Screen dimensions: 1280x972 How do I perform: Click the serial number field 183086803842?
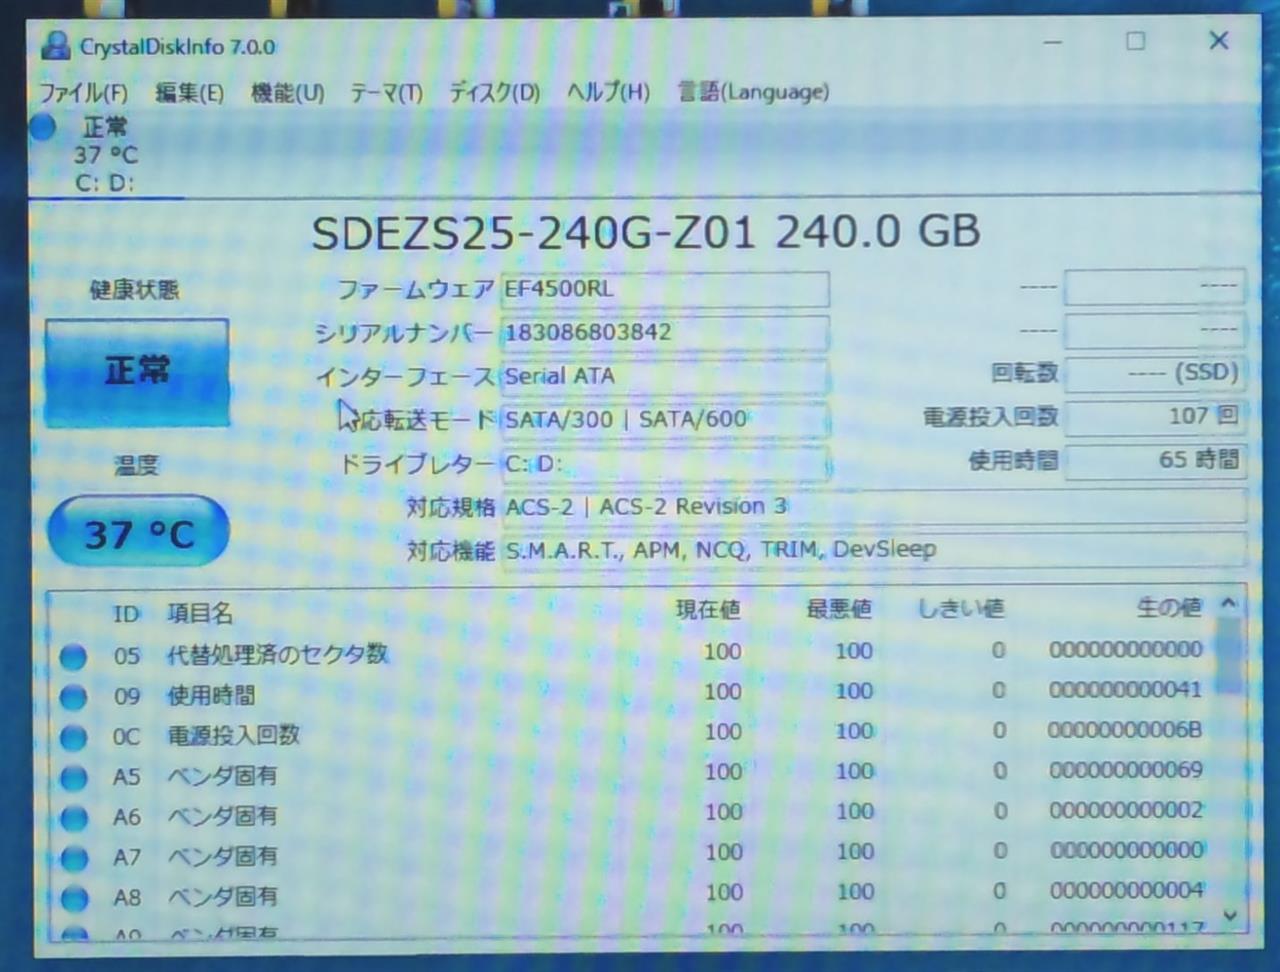tap(665, 332)
